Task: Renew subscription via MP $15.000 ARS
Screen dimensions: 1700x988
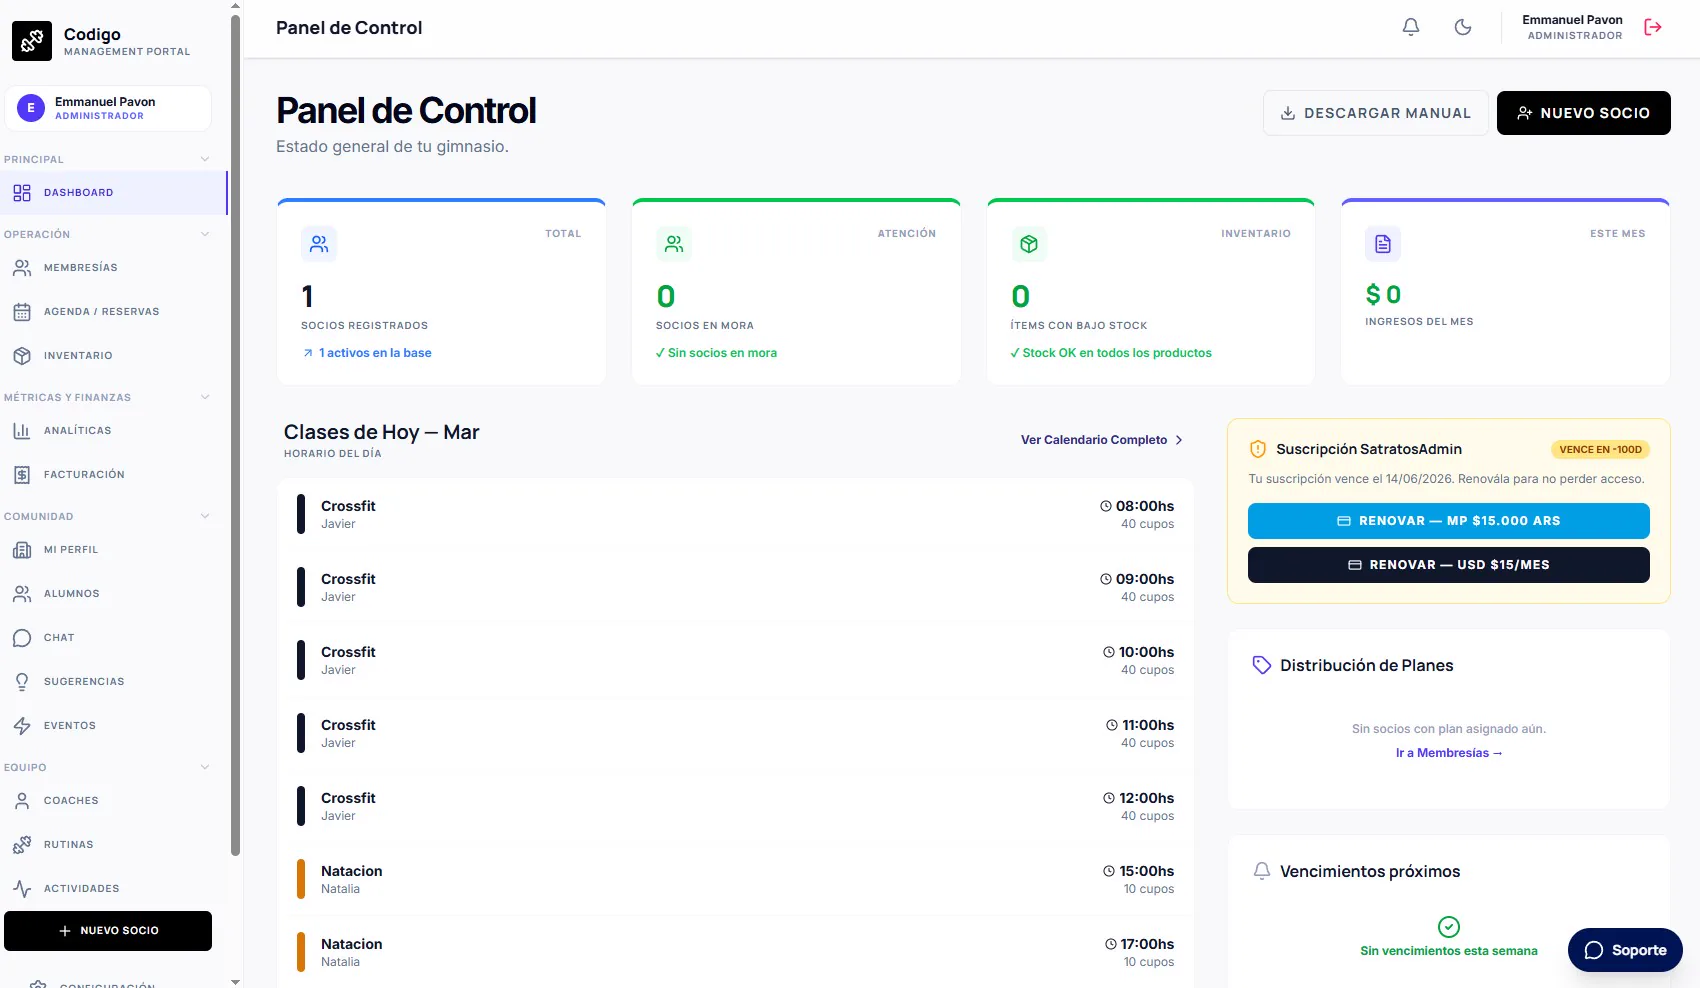Action: pos(1449,521)
